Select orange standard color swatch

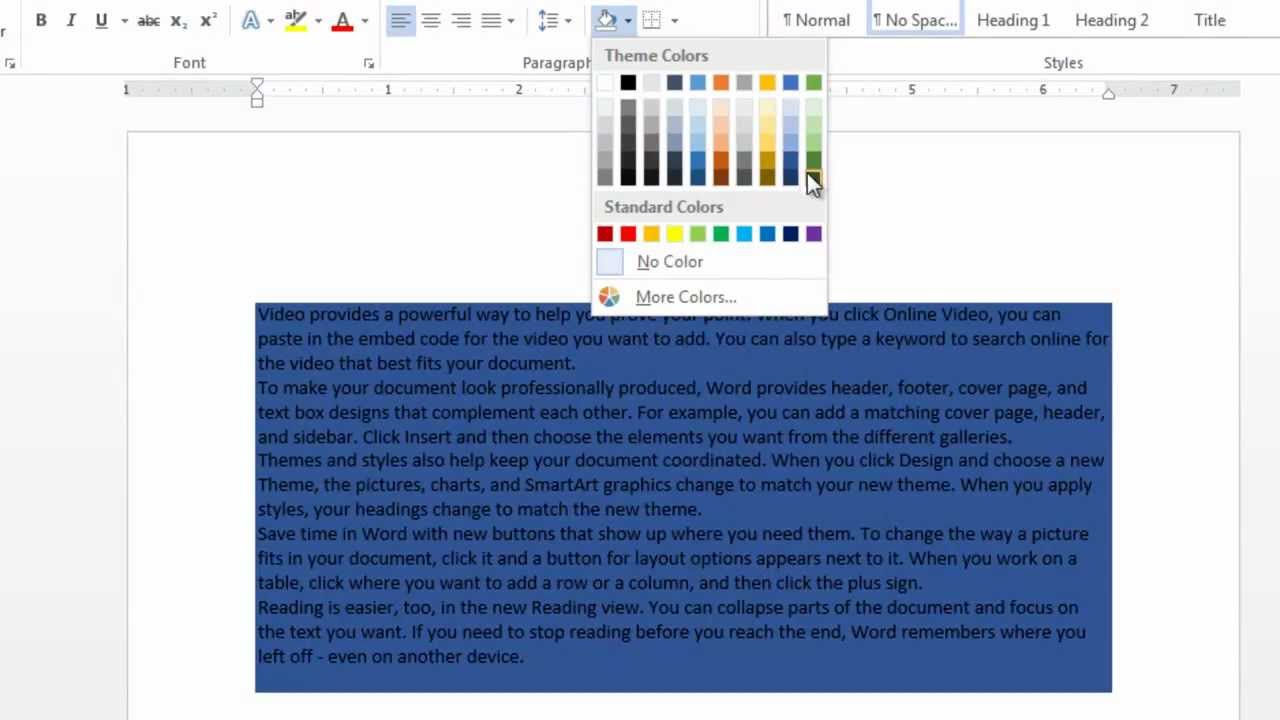tap(651, 234)
